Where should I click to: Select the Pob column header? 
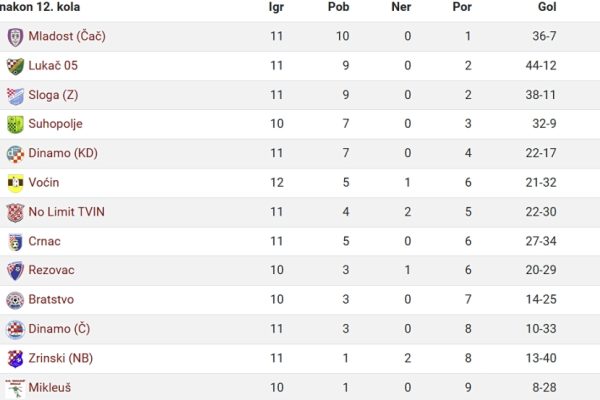[339, 7]
